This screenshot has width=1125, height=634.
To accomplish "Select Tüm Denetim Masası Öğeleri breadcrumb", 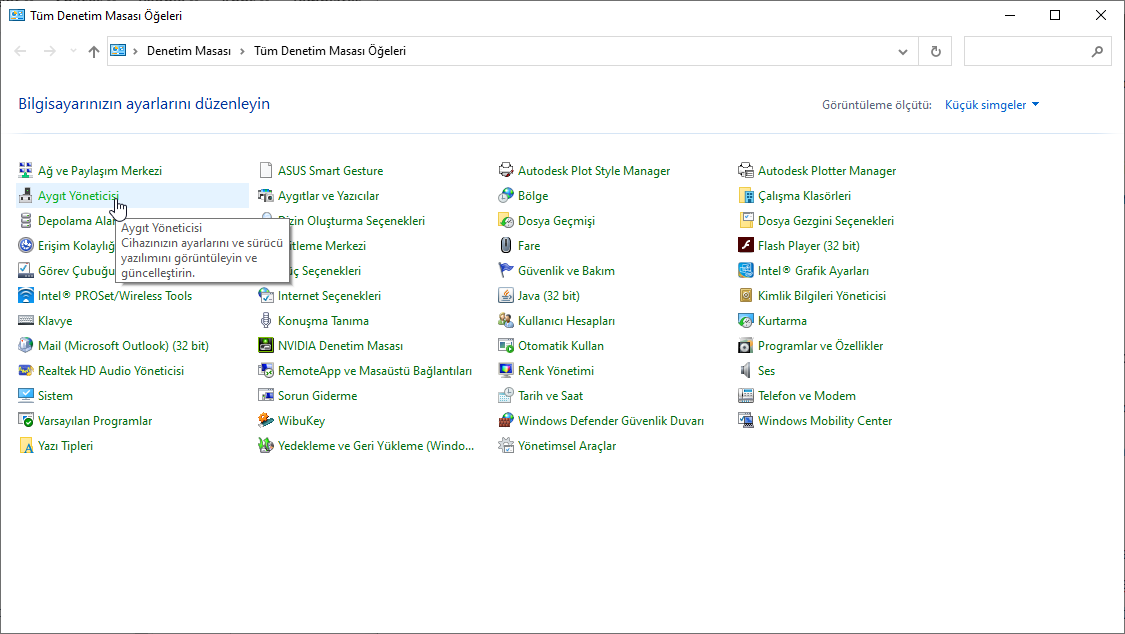I will [330, 51].
